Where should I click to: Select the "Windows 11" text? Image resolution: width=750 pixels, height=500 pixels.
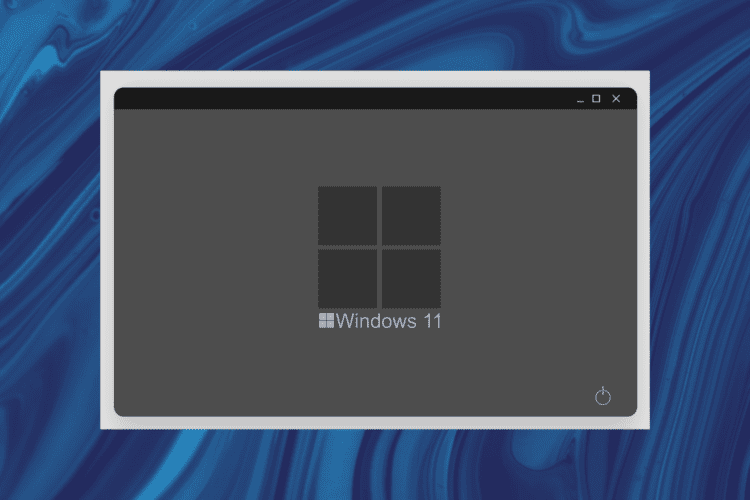tap(388, 321)
